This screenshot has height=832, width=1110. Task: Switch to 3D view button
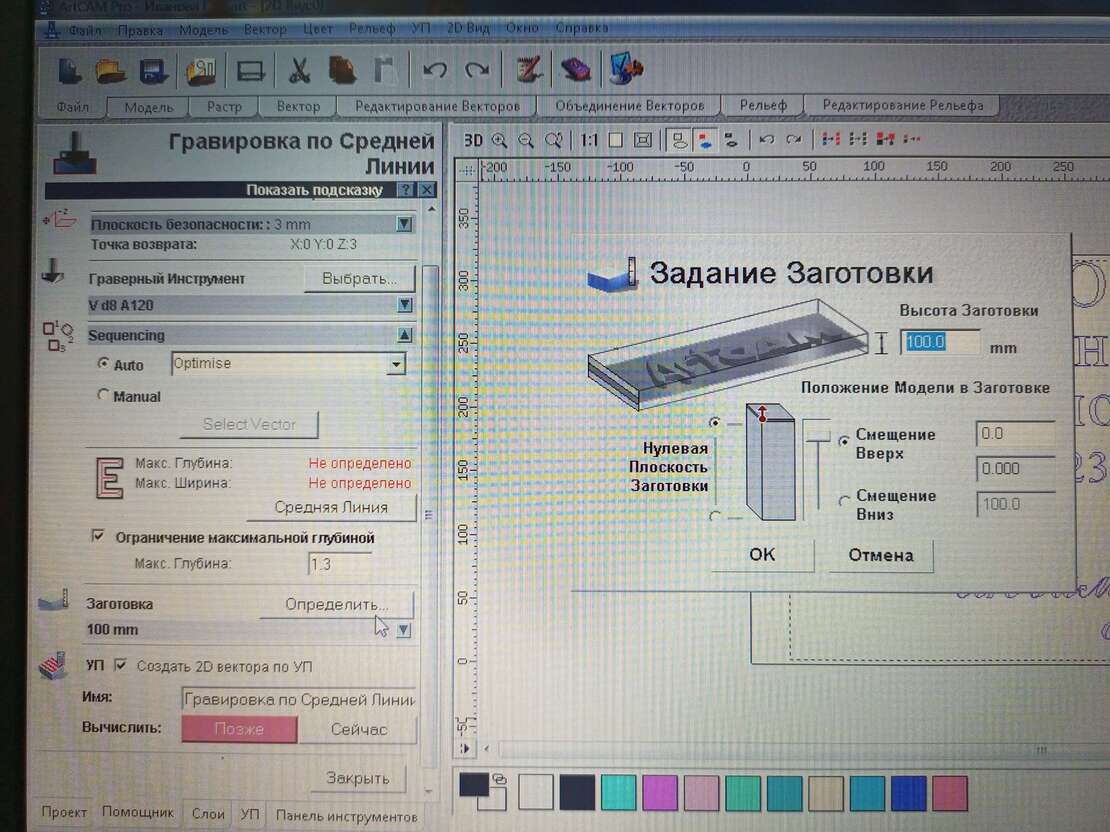pyautogui.click(x=472, y=140)
